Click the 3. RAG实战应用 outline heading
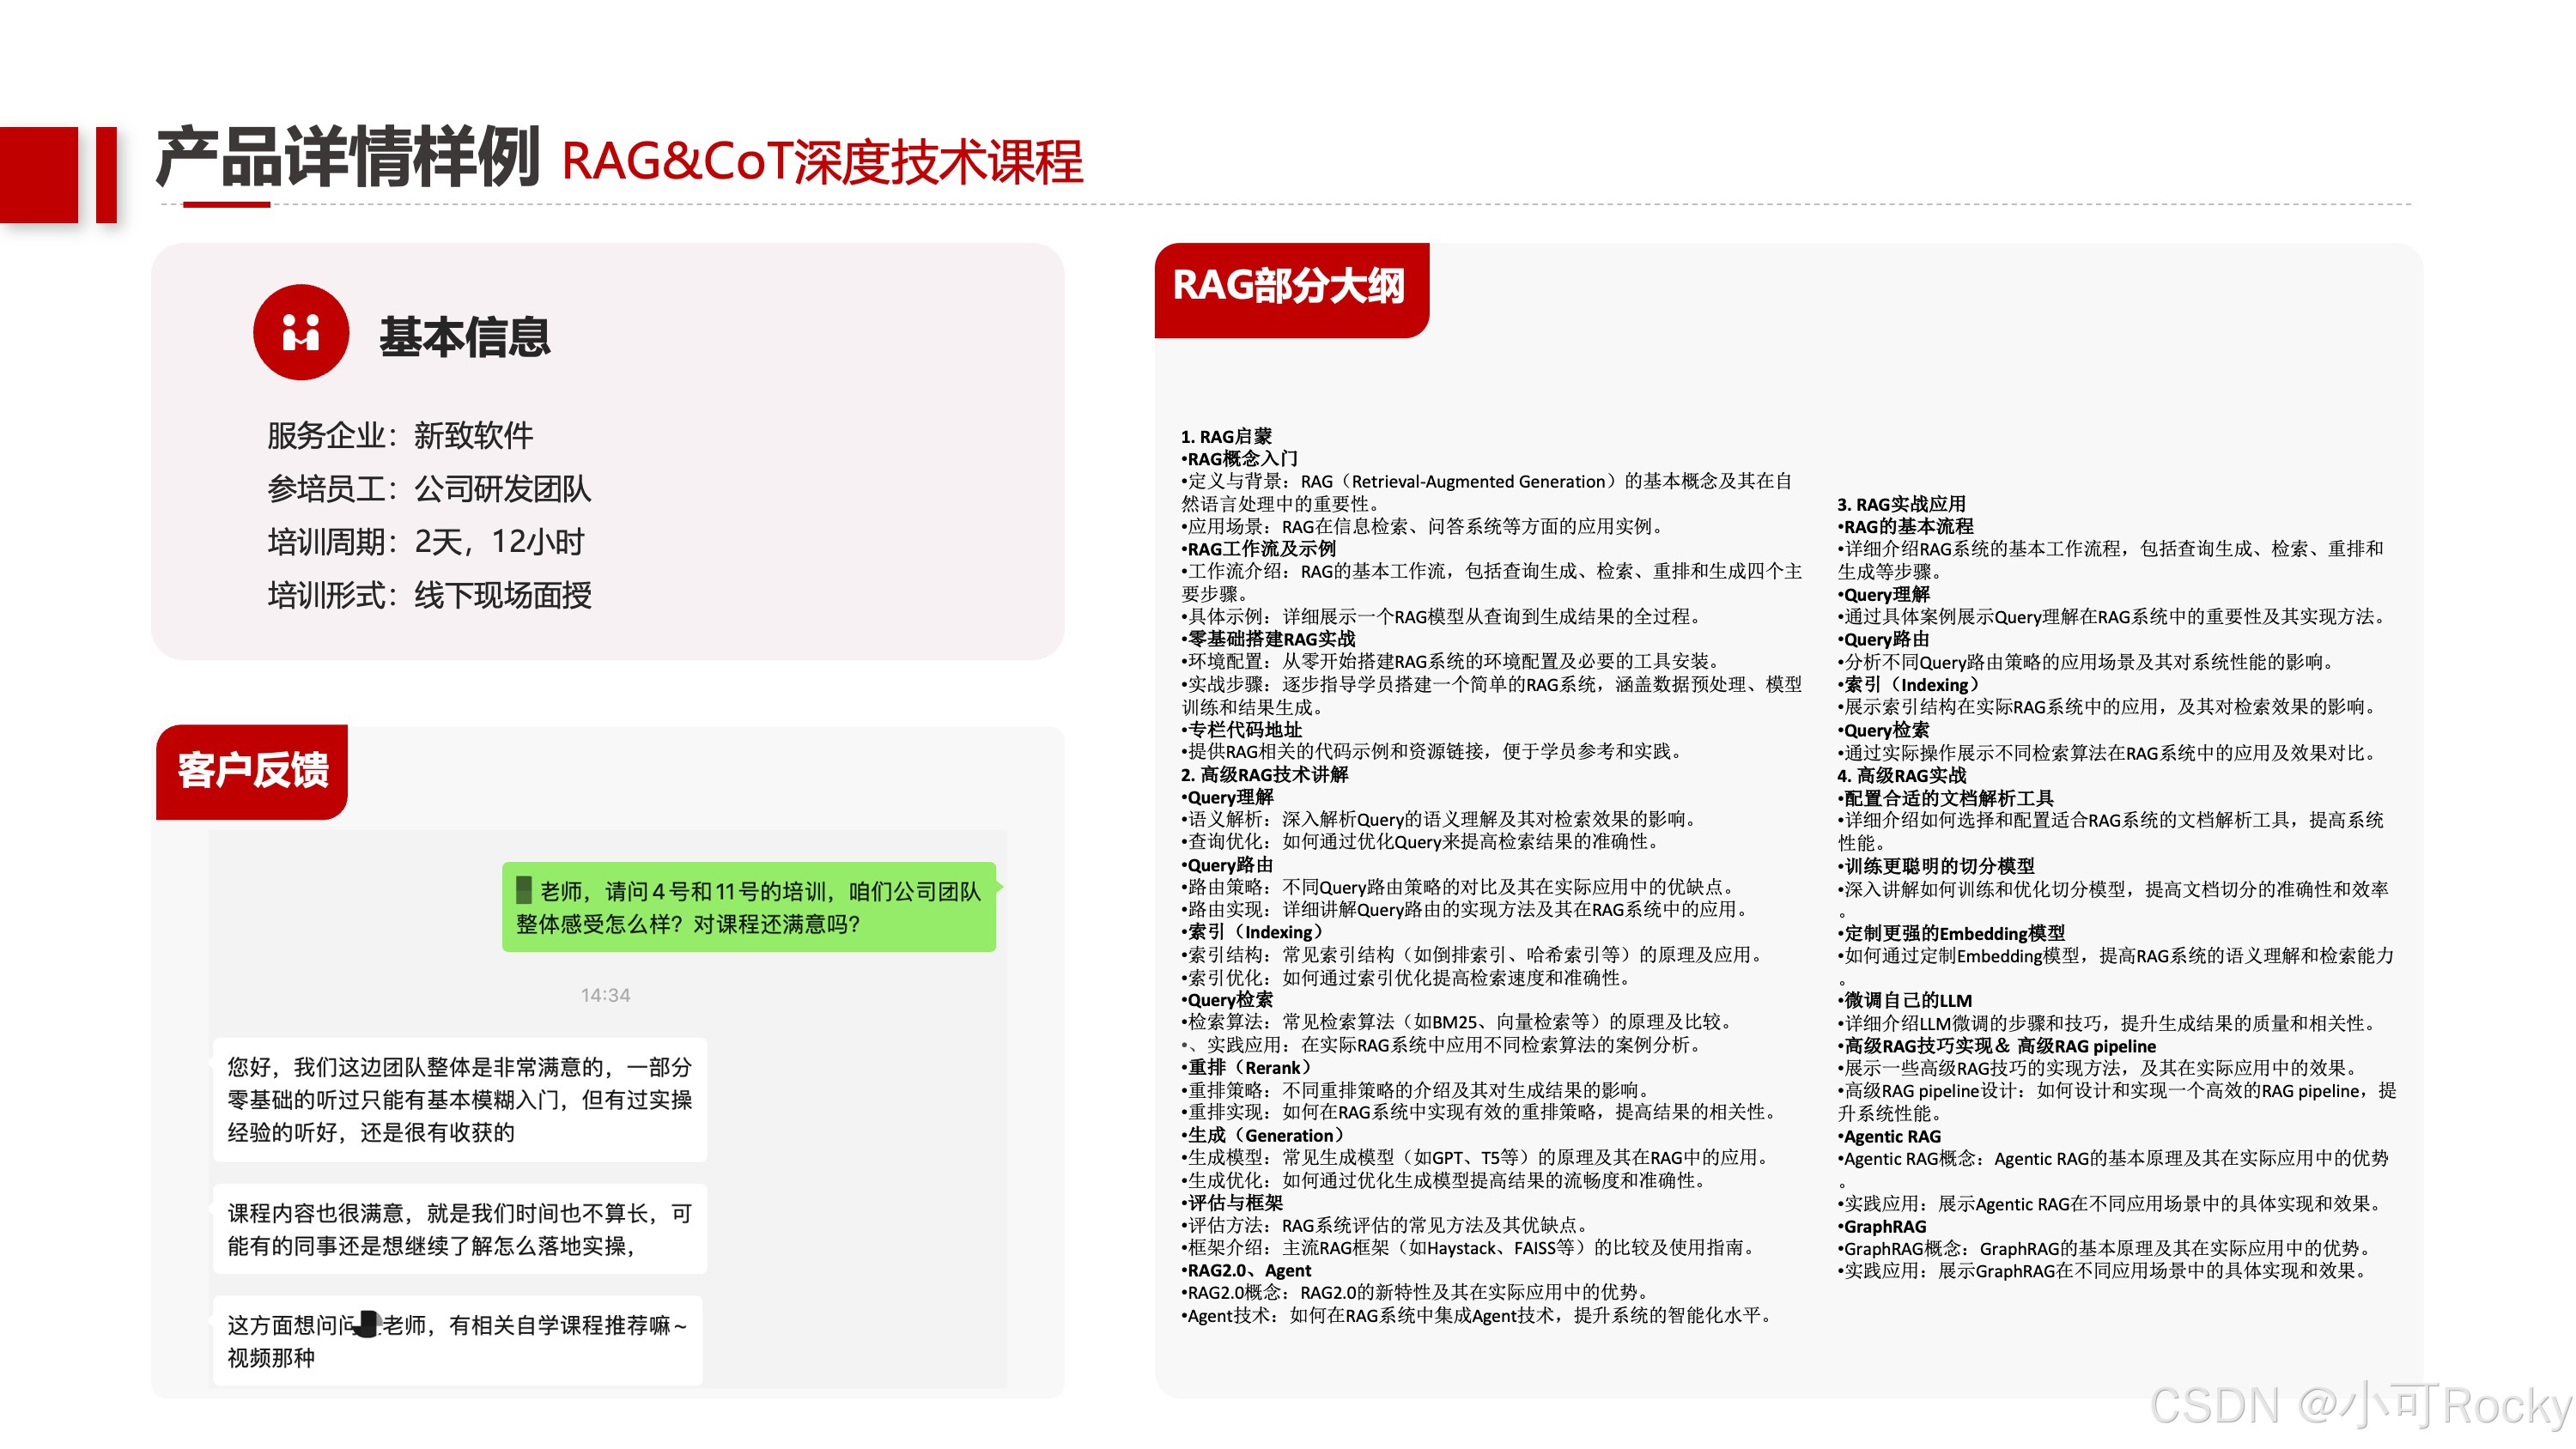The image size is (2576, 1449). pos(1900,504)
